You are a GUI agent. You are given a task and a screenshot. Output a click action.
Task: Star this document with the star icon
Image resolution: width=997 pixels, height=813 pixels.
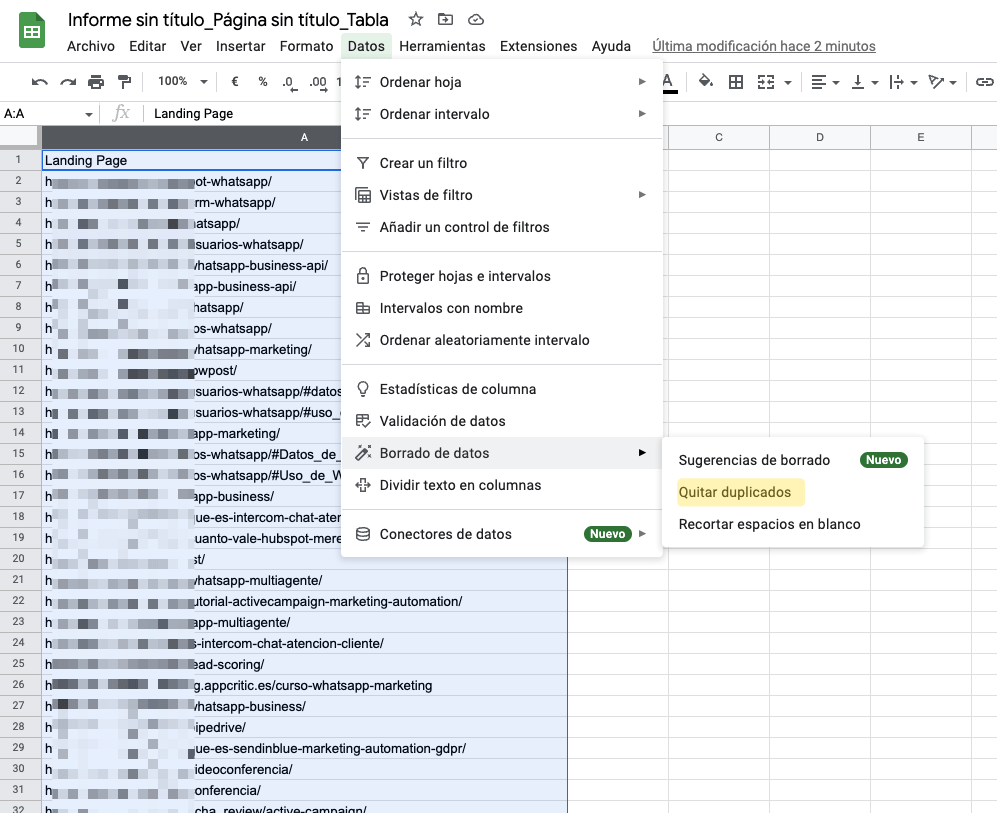click(x=416, y=20)
